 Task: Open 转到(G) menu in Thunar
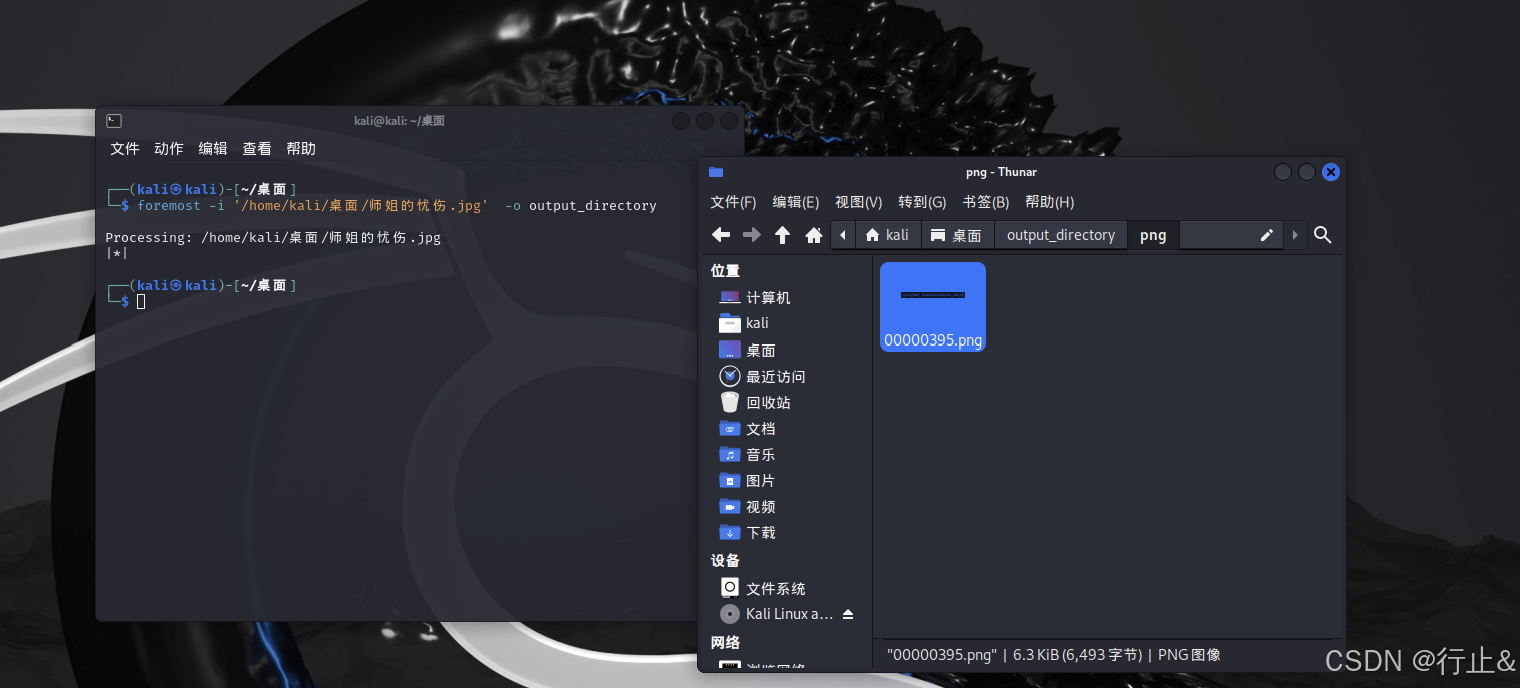922,202
